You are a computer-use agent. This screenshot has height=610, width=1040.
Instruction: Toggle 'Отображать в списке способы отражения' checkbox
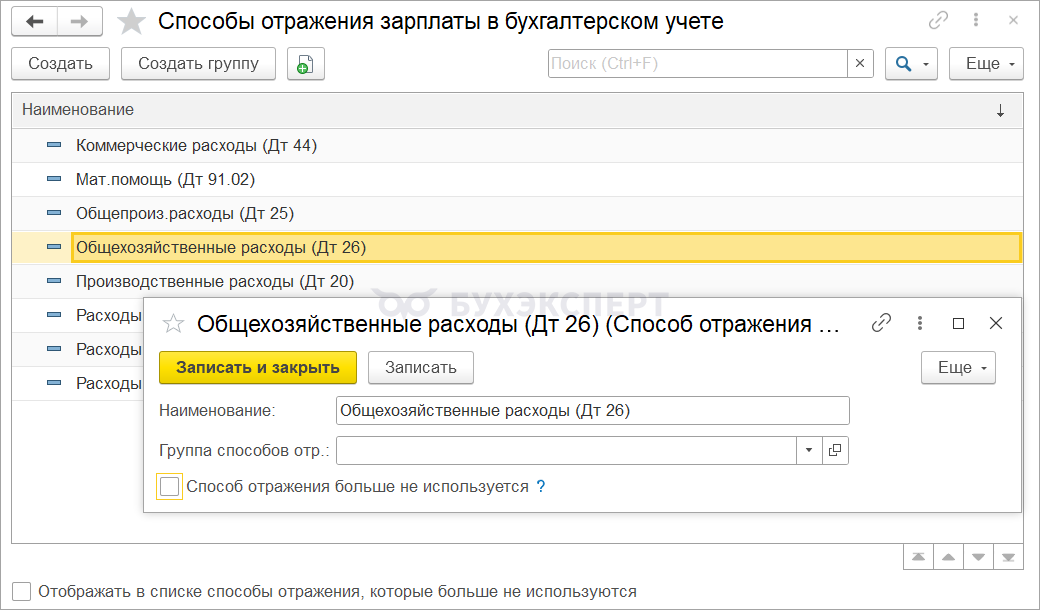(22, 591)
